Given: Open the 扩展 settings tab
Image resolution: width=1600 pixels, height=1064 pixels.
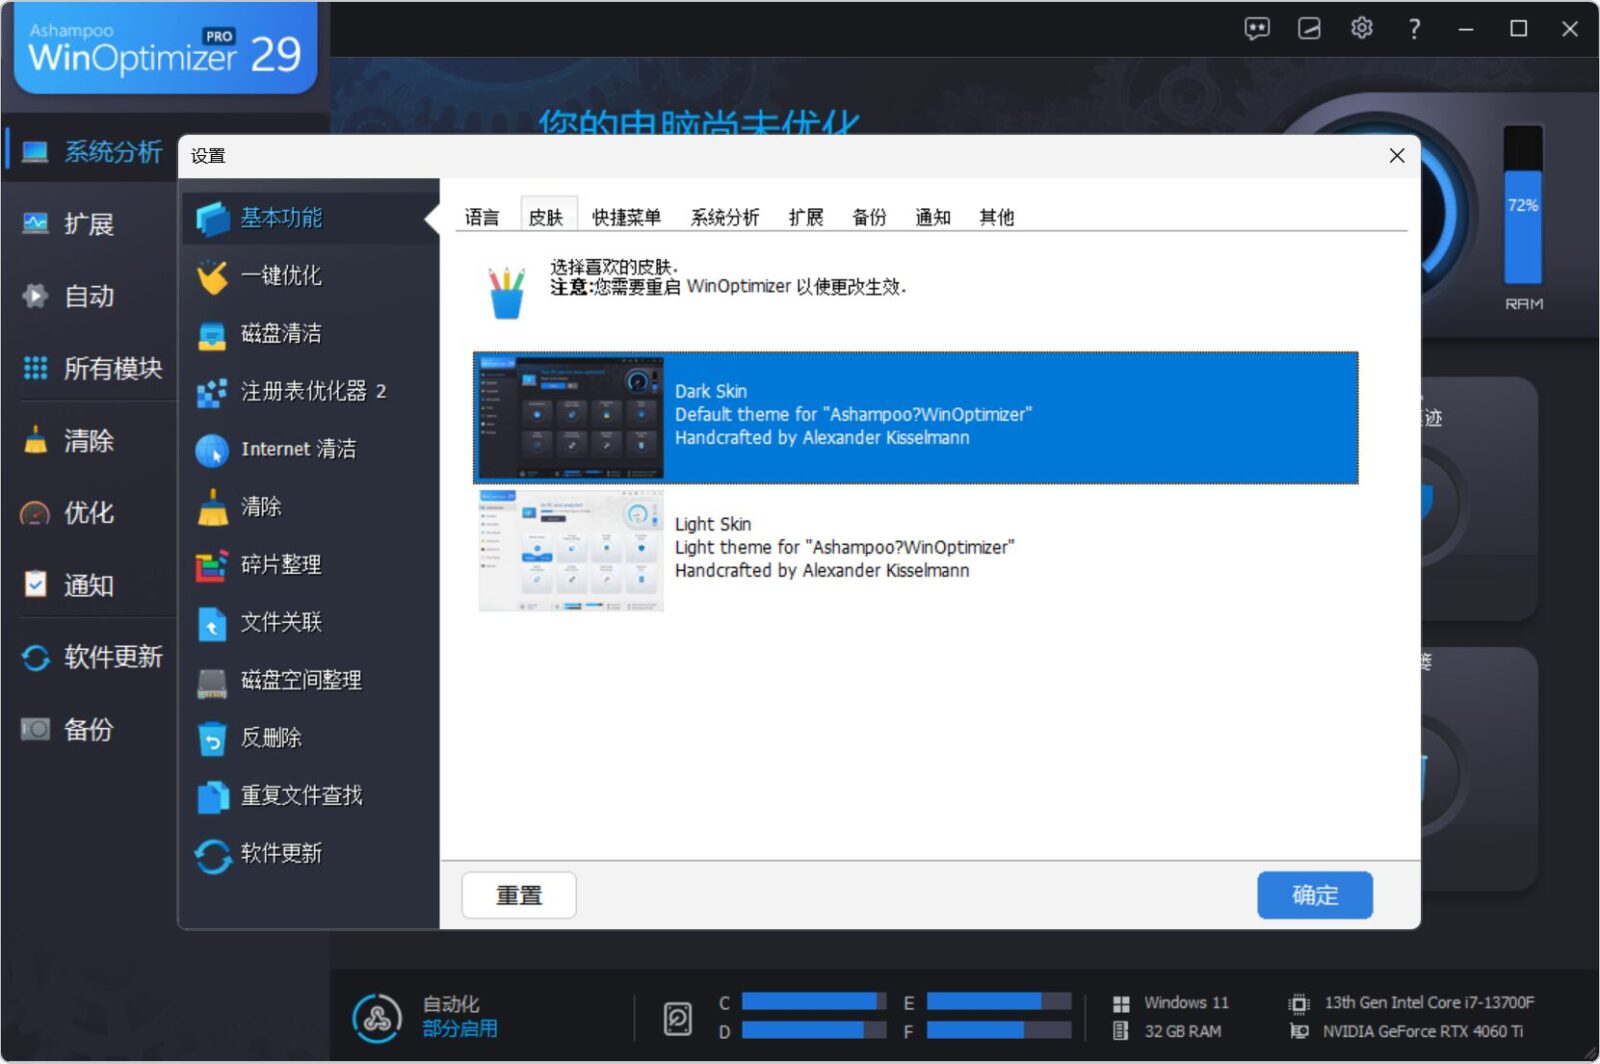Looking at the screenshot, I should [x=806, y=217].
